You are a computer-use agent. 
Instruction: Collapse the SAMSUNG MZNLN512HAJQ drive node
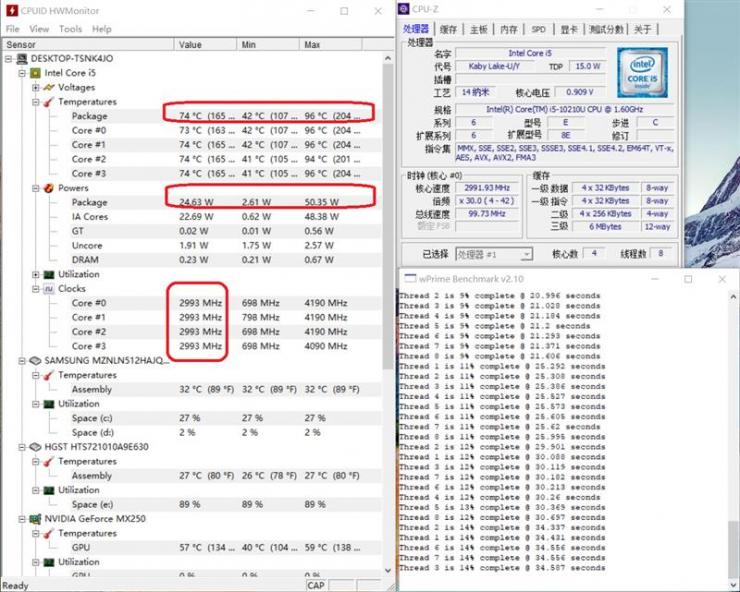22,361
